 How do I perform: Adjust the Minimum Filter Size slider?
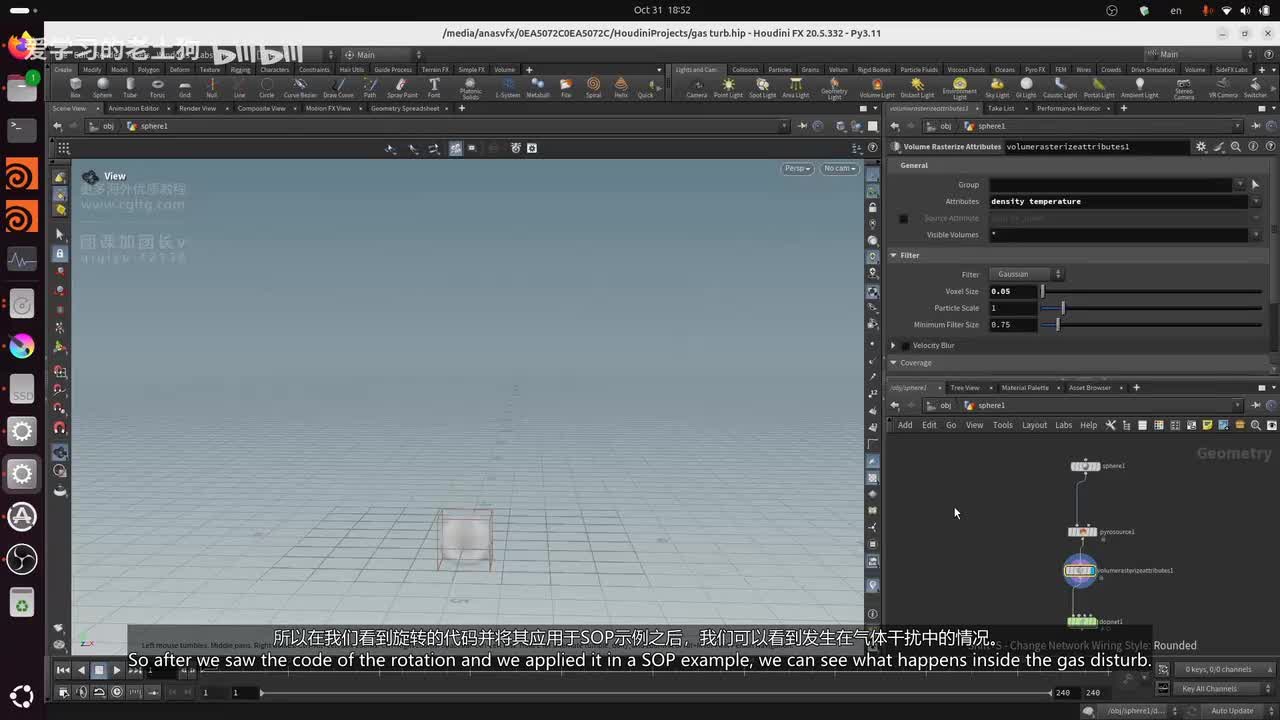[x=1151, y=325]
